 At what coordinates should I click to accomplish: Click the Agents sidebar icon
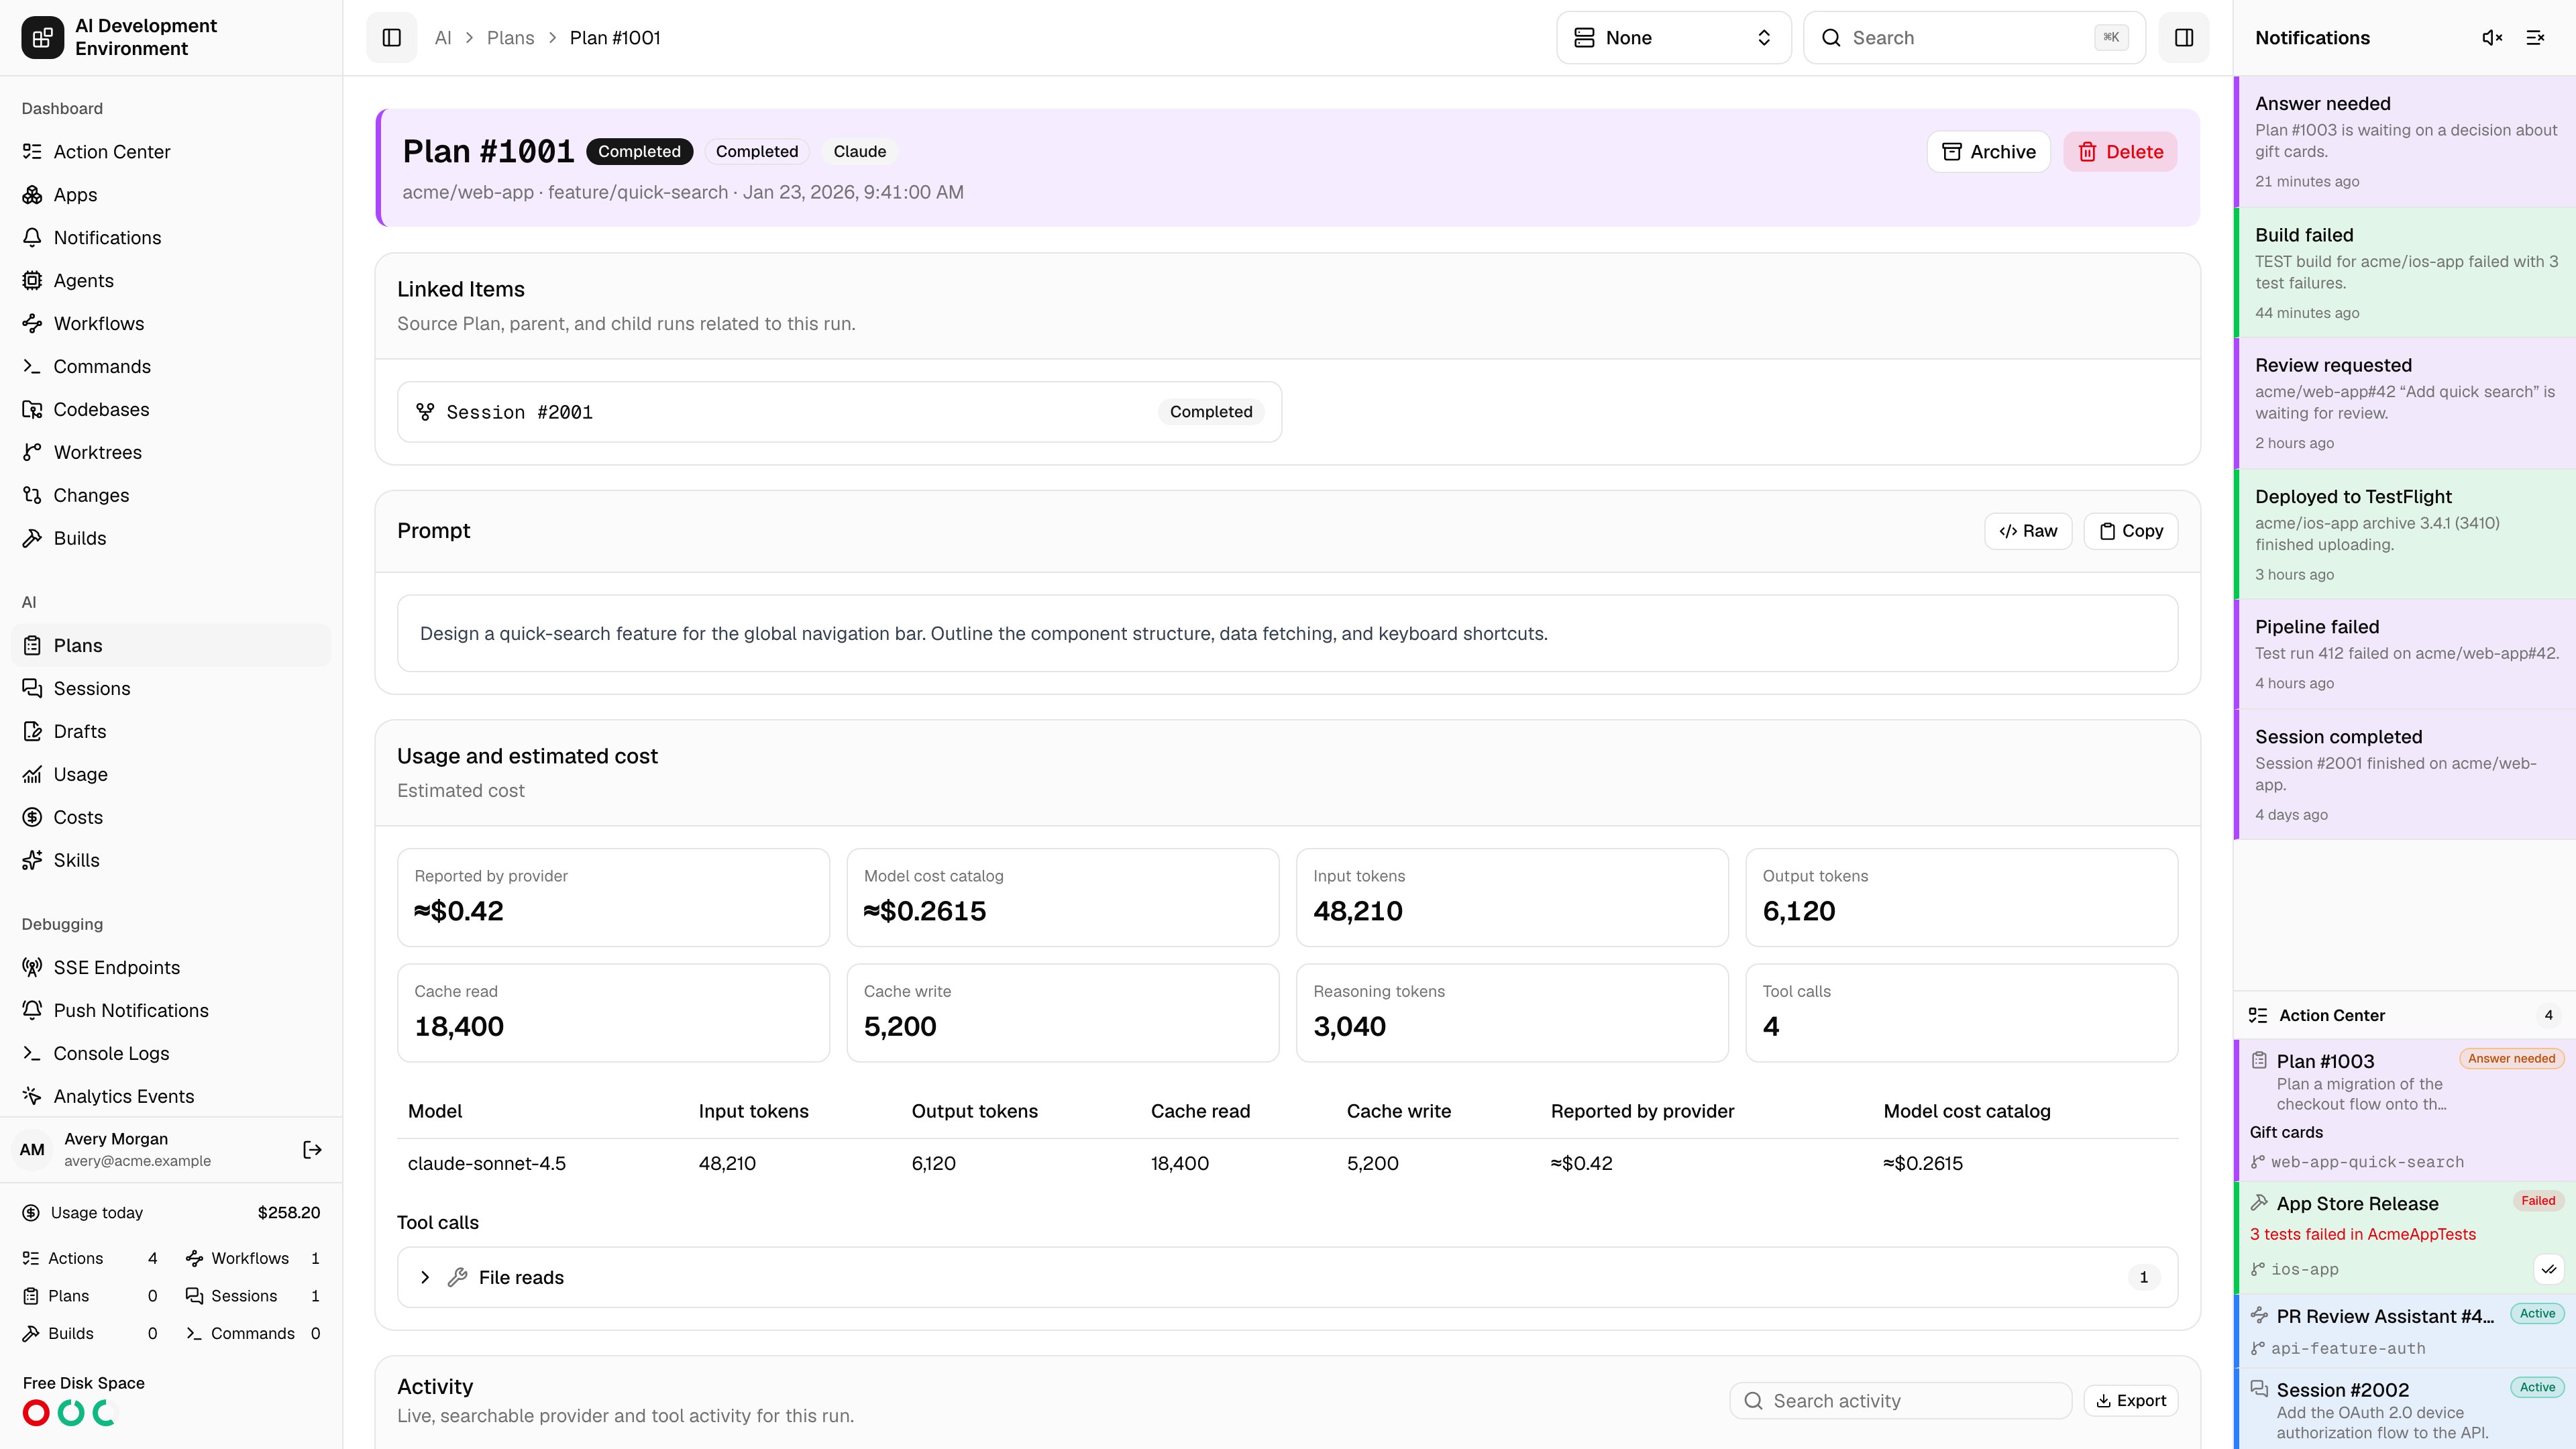click(x=32, y=281)
